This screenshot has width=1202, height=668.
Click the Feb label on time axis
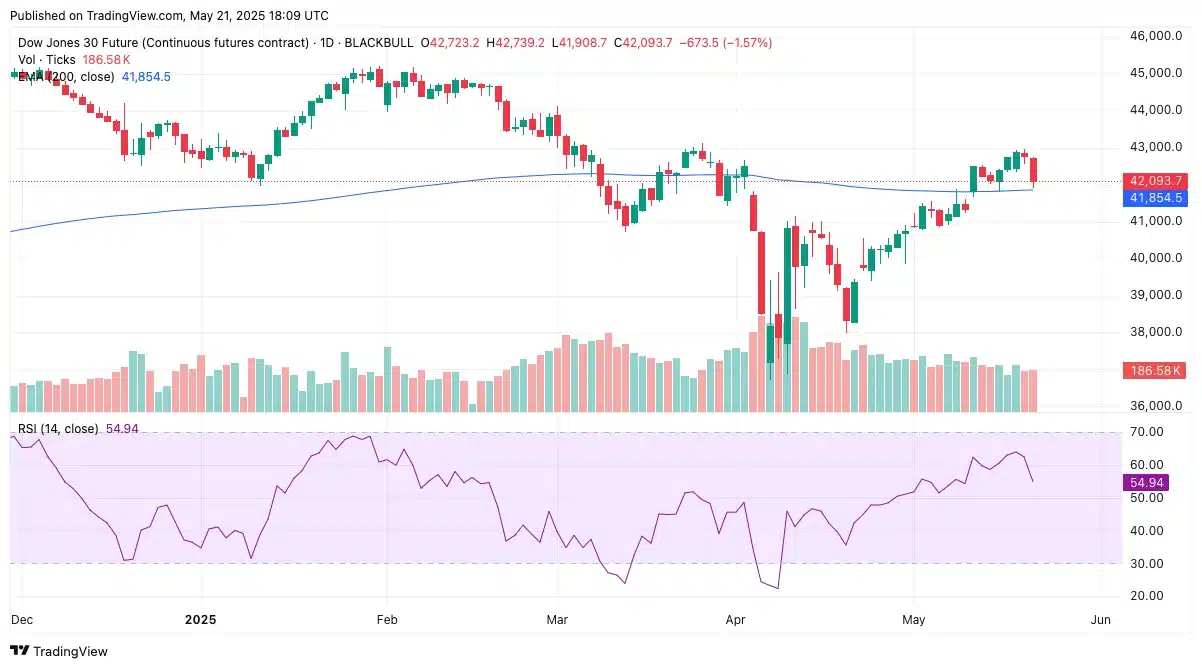tap(386, 620)
